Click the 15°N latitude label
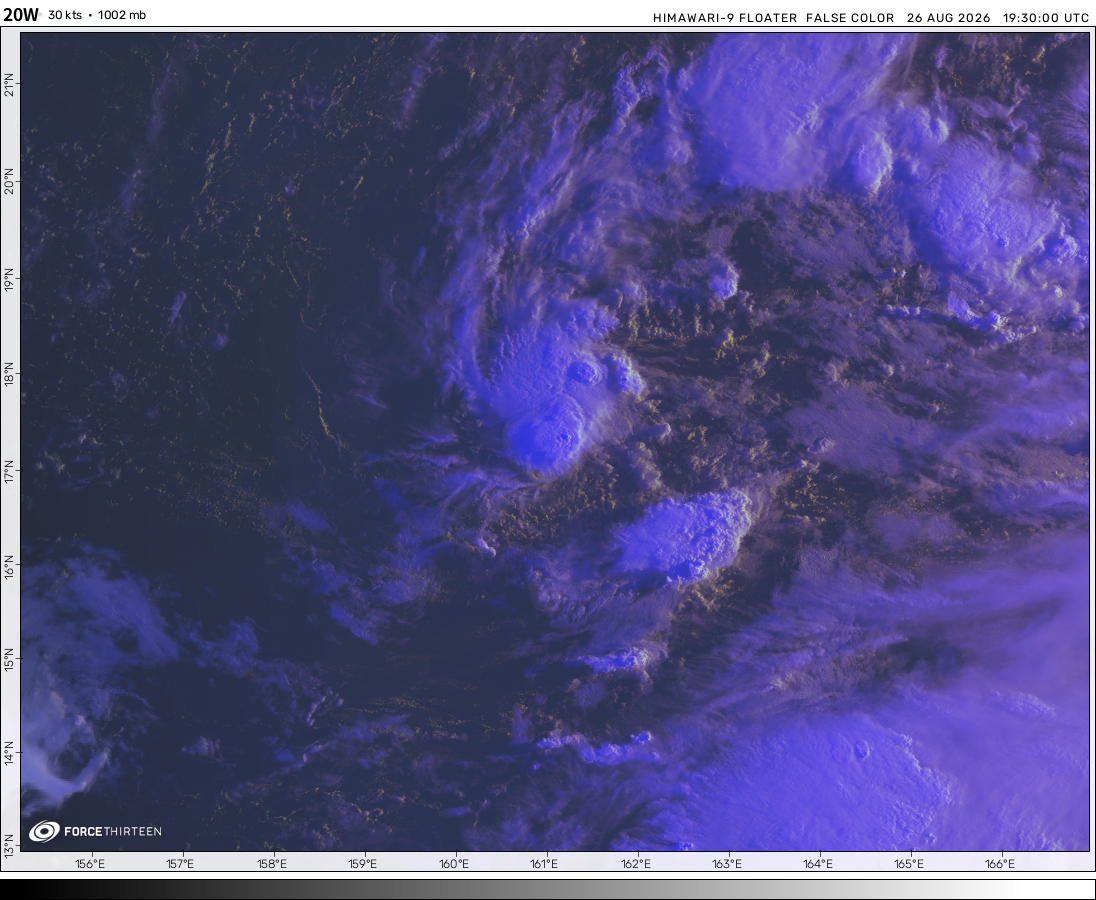The width and height of the screenshot is (1096, 900). coord(9,661)
